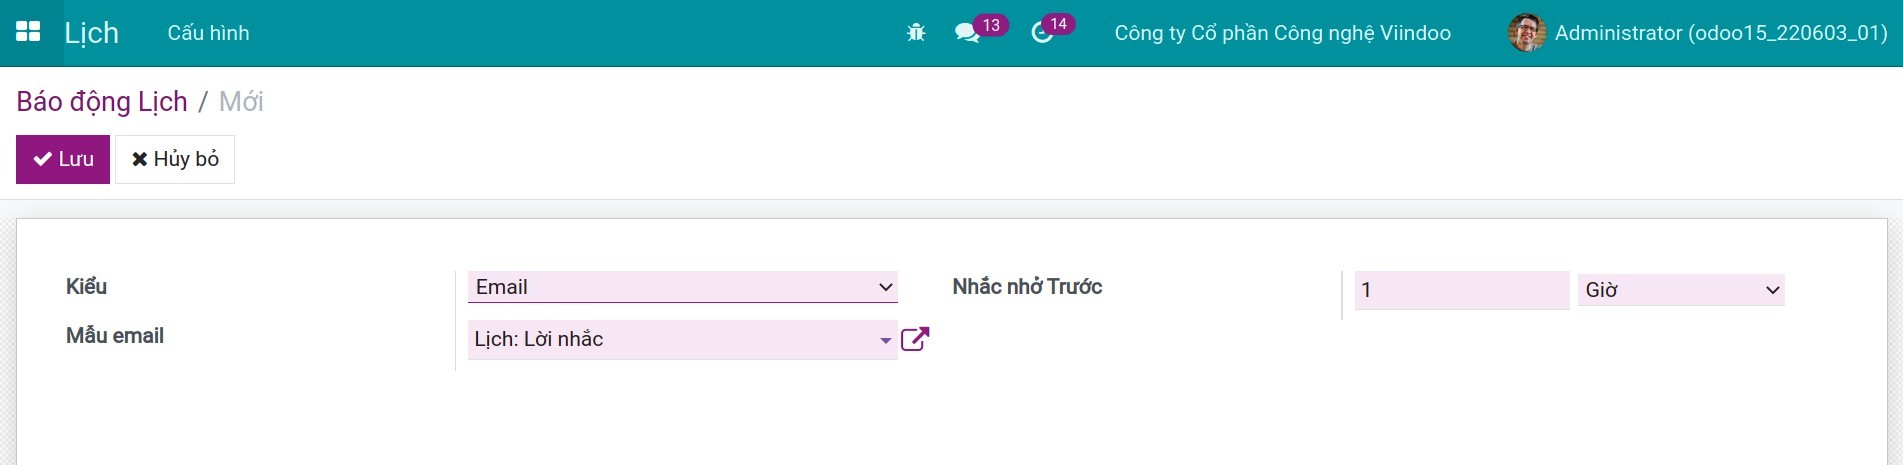The image size is (1903, 465).
Task: Open Mẫu email dropdown Lịch: Lời nhắc
Action: pyautogui.click(x=683, y=339)
